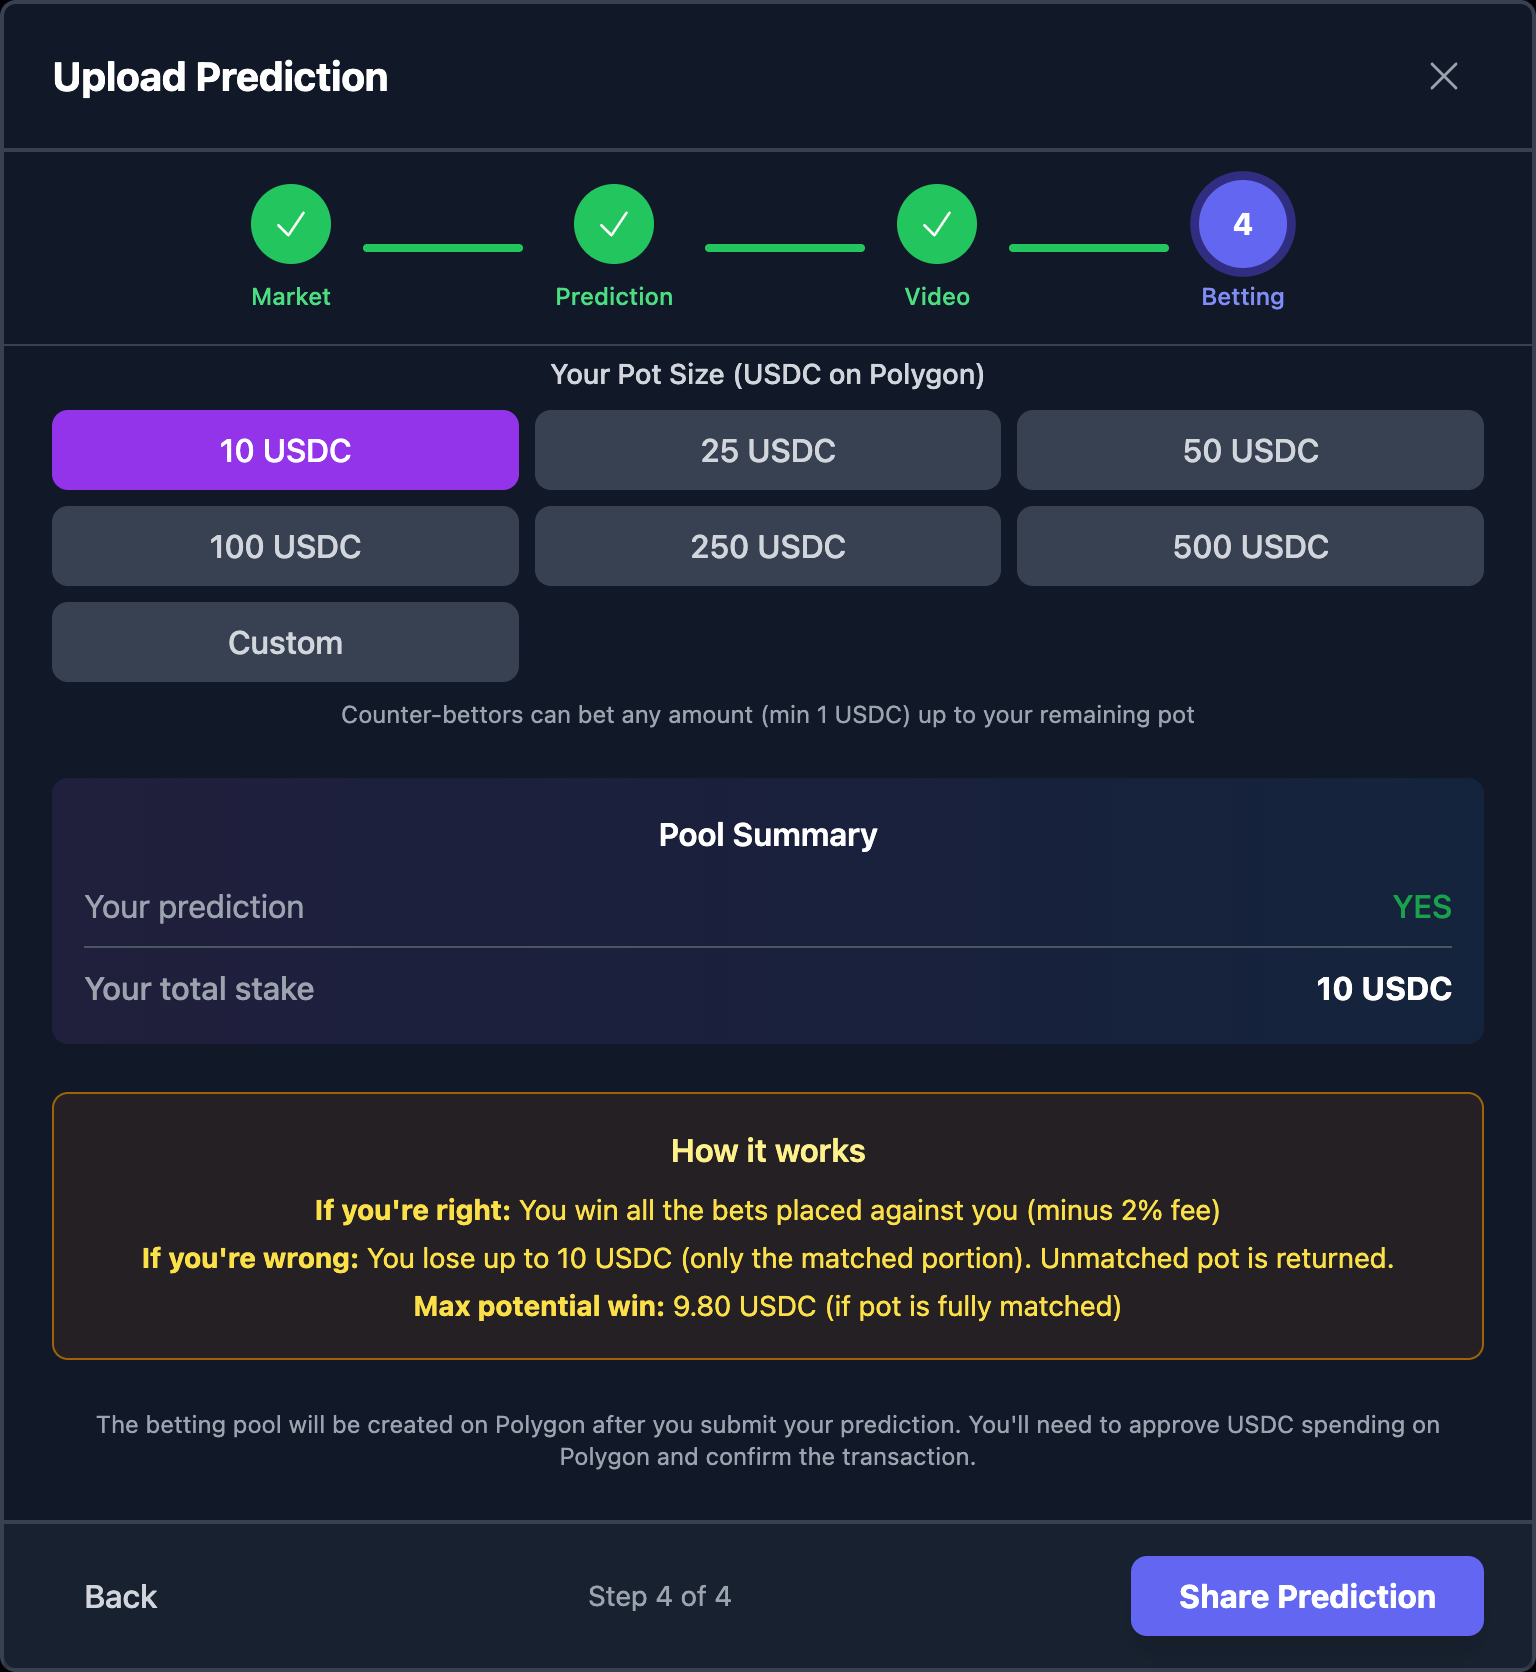Close the Upload Prediction dialog
Image resolution: width=1536 pixels, height=1672 pixels.
1443,76
